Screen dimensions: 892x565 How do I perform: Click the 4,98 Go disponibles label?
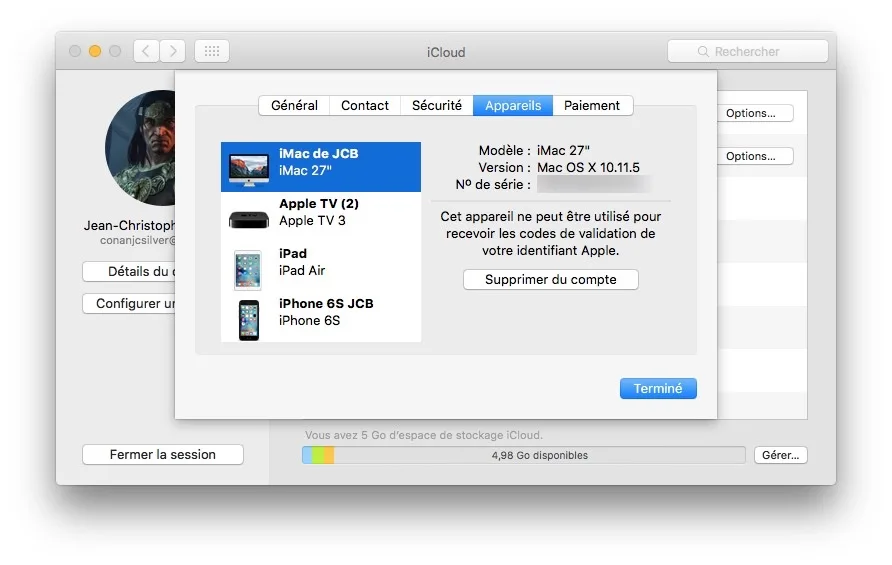pyautogui.click(x=540, y=455)
